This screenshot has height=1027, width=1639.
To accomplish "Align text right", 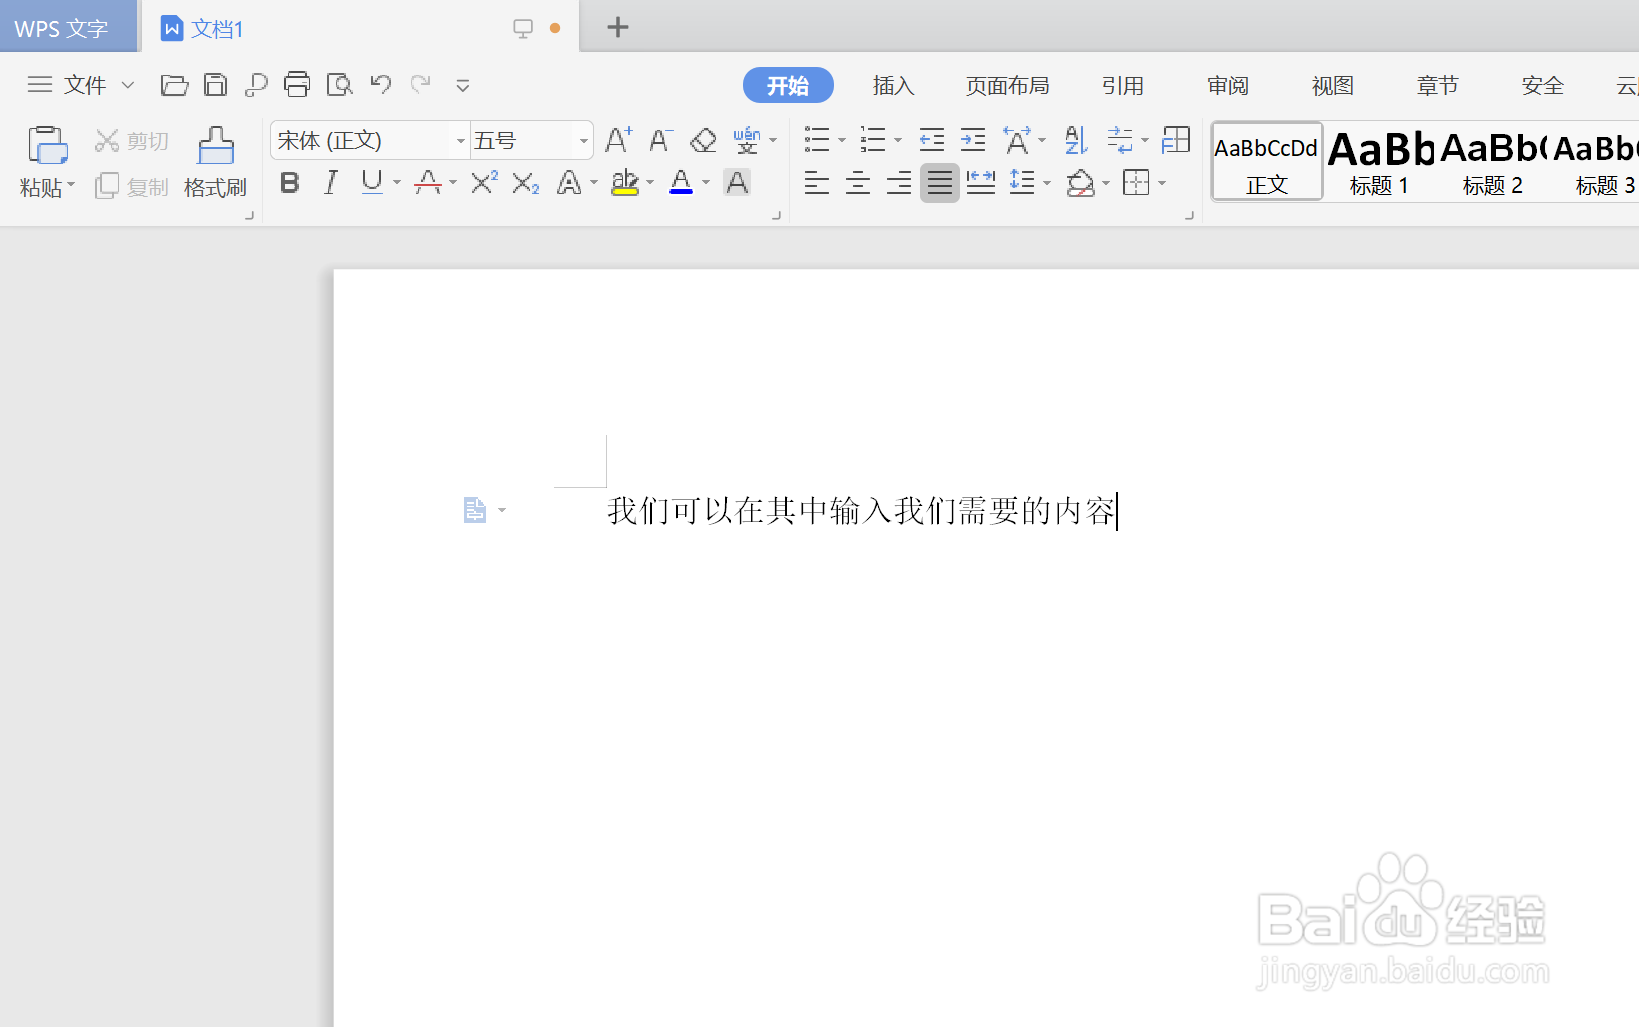I will pyautogui.click(x=898, y=183).
